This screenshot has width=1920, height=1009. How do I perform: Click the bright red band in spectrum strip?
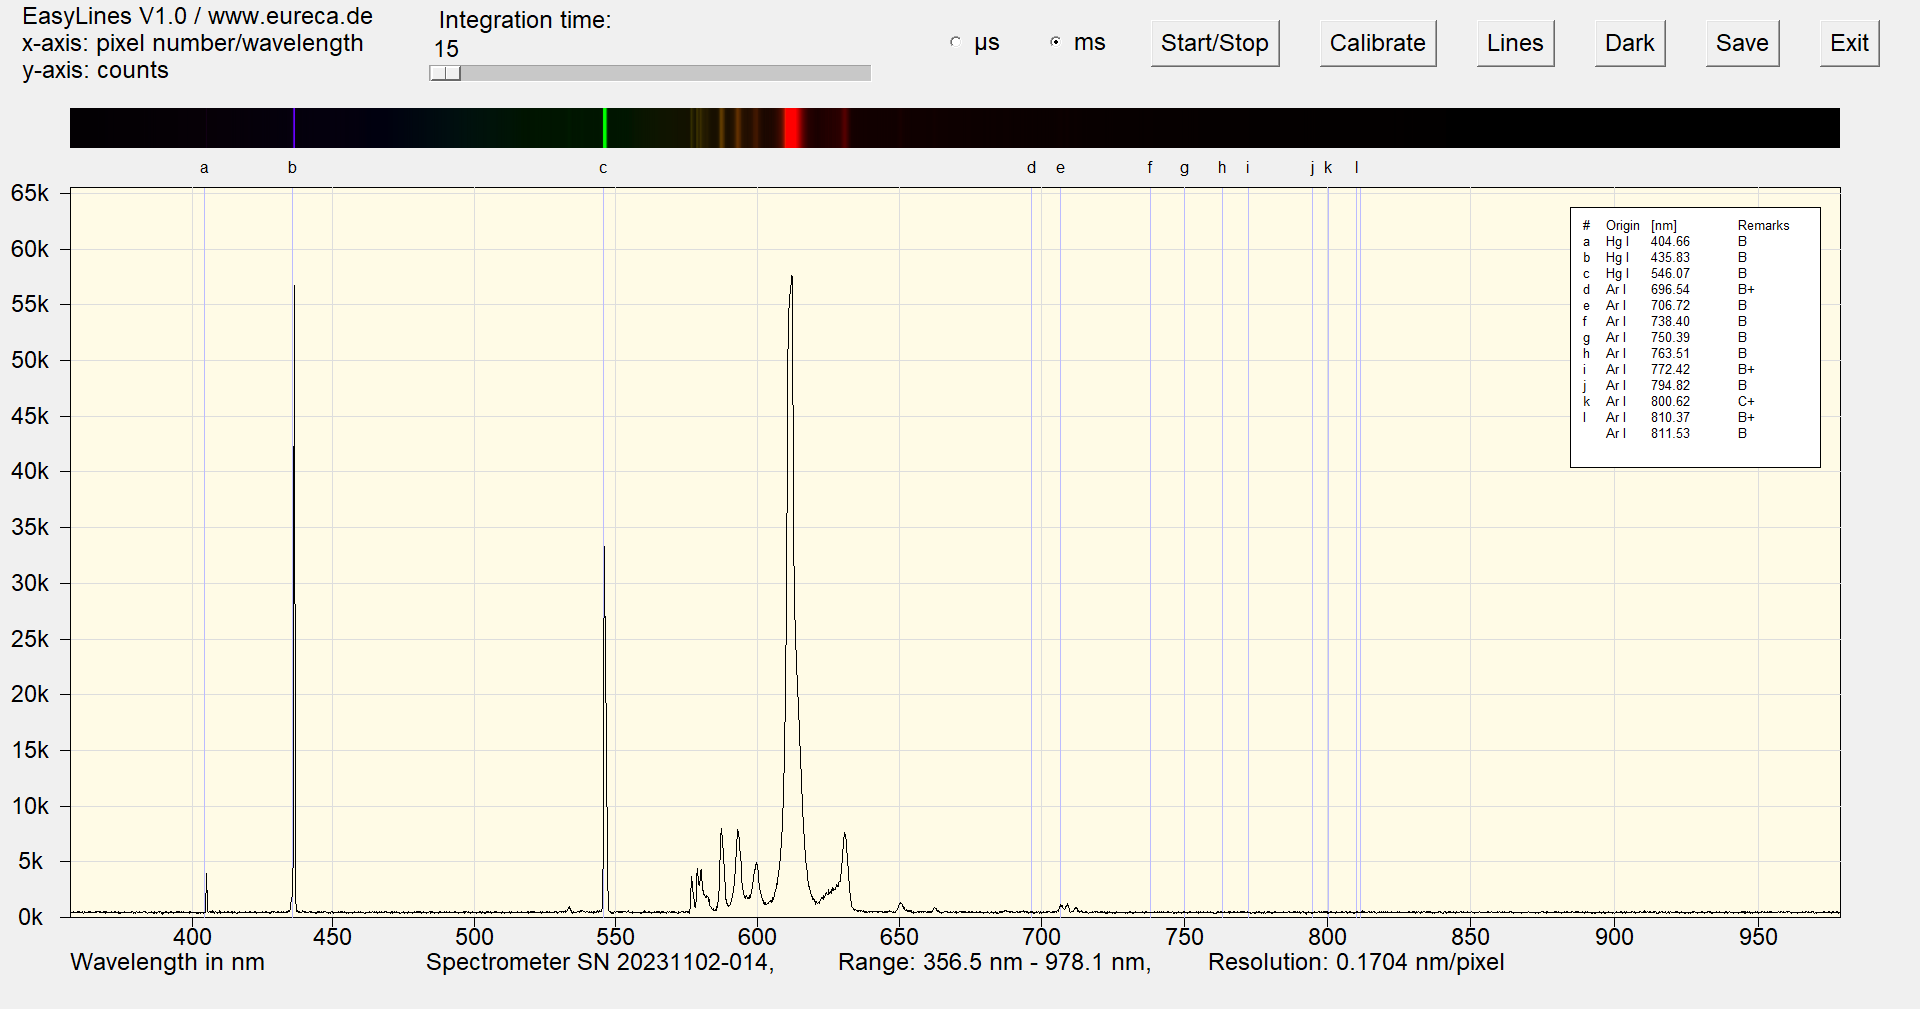[x=792, y=128]
